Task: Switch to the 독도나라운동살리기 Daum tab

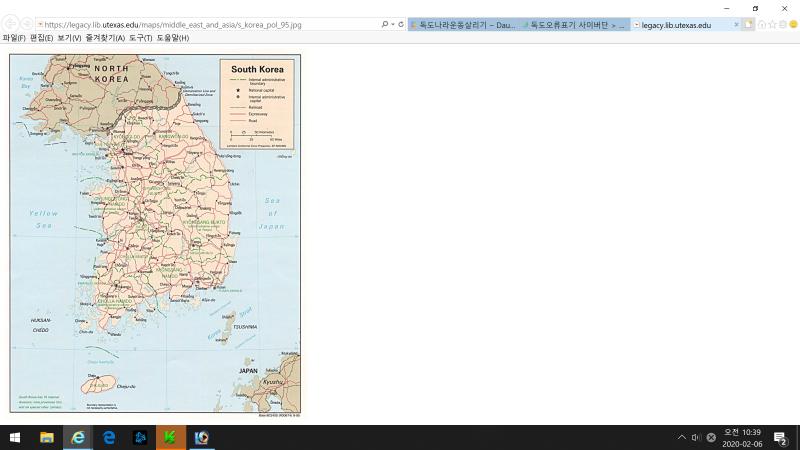Action: [x=463, y=24]
